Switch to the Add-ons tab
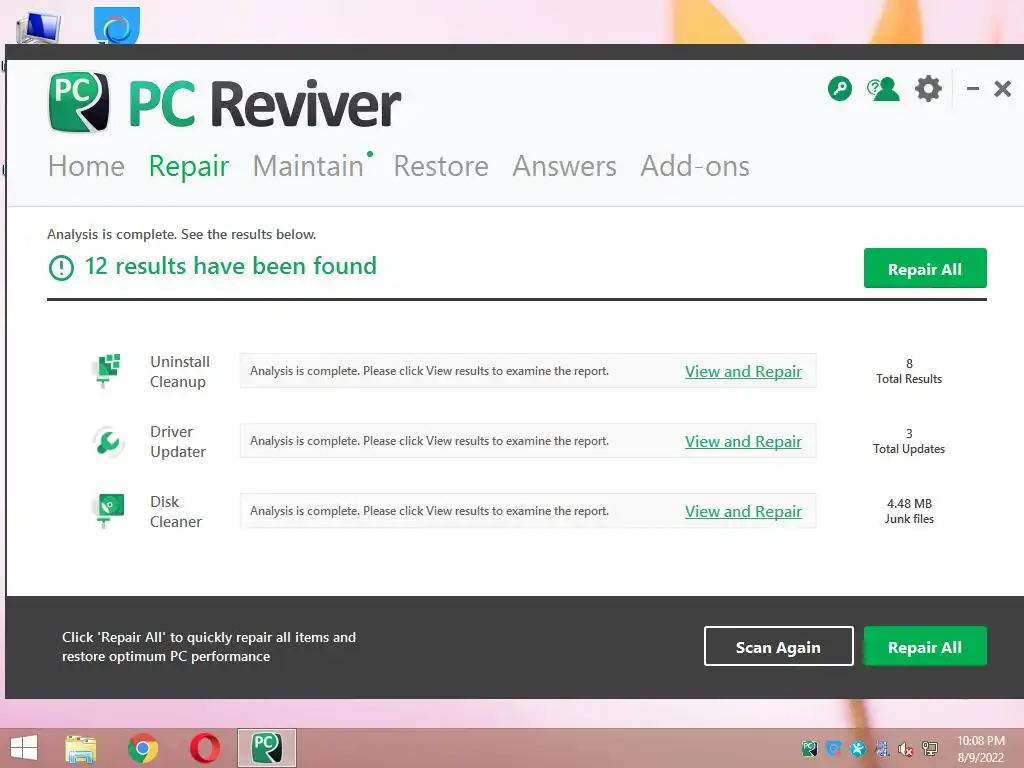The height and width of the screenshot is (768, 1024). (695, 166)
